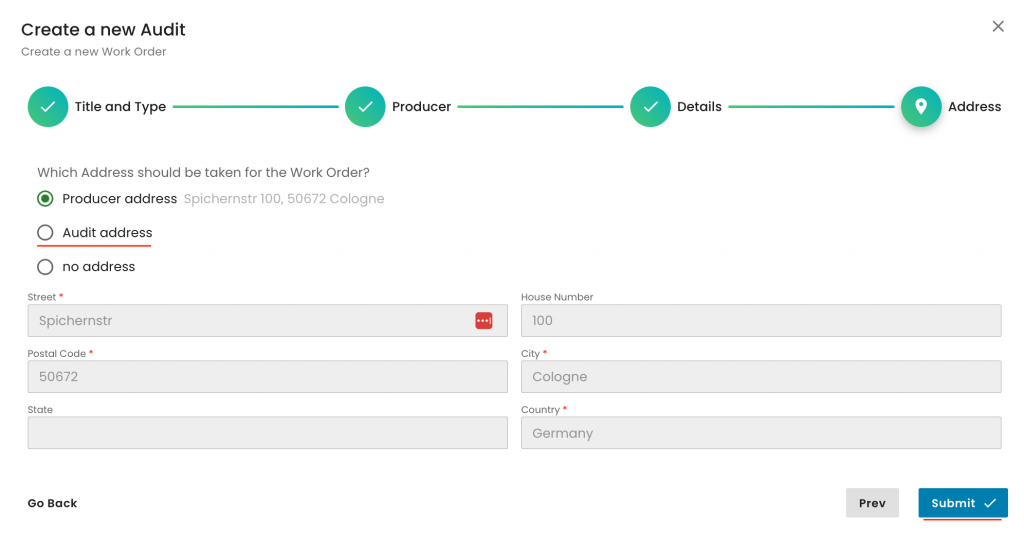Viewport: 1024px width, 536px height.
Task: Open the Details step label
Action: pos(699,107)
